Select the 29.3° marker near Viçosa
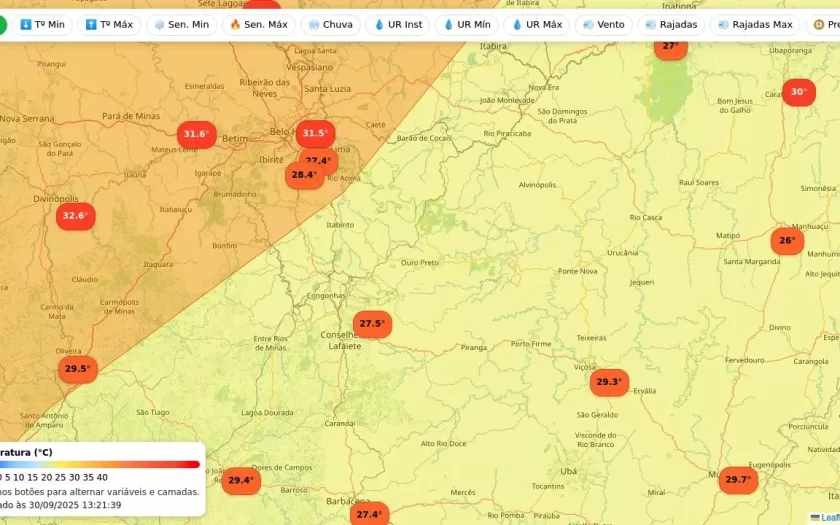 pyautogui.click(x=609, y=382)
